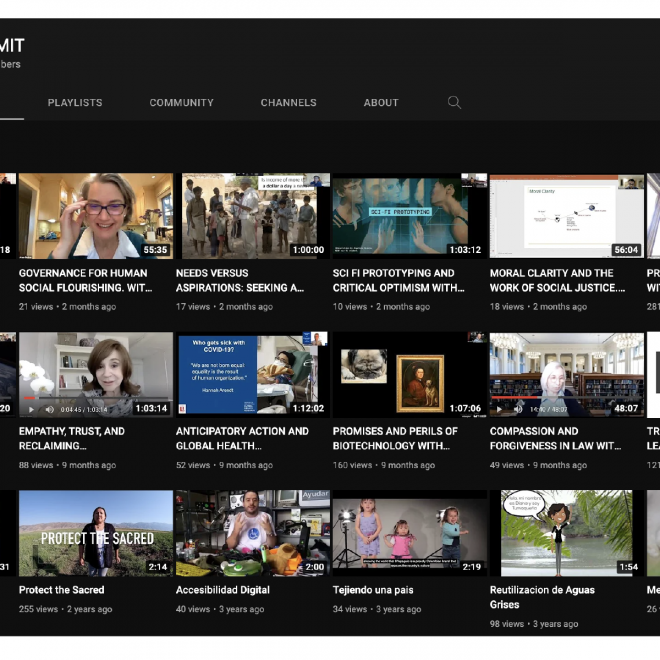This screenshot has height=660, width=660.
Task: Click the channel search magnifier icon
Action: click(x=454, y=102)
